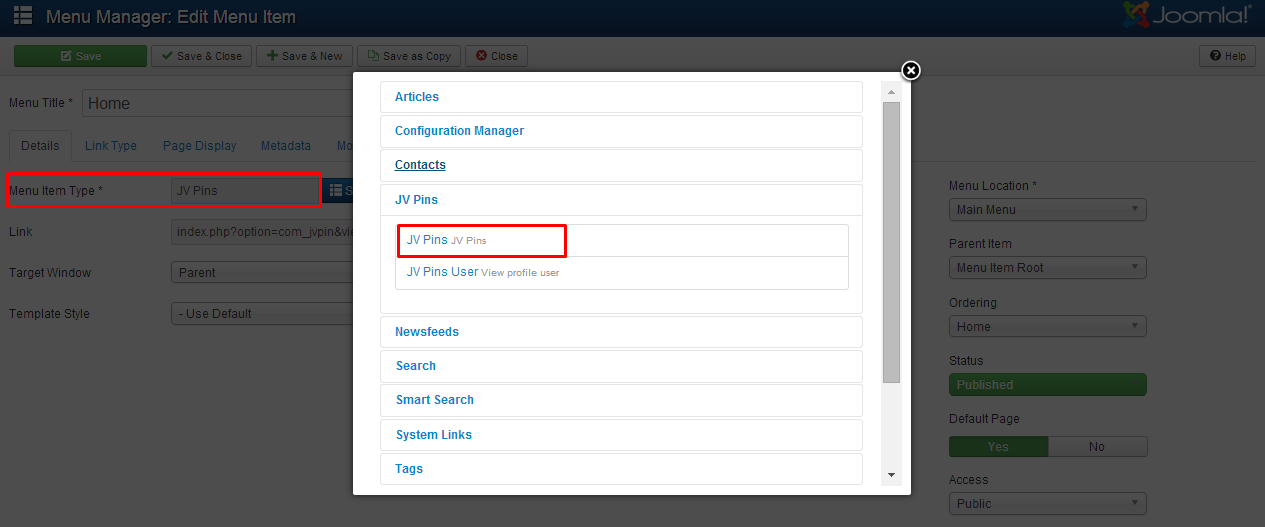1265x527 pixels.
Task: Click the modal scrollbar up arrow
Action: point(891,90)
